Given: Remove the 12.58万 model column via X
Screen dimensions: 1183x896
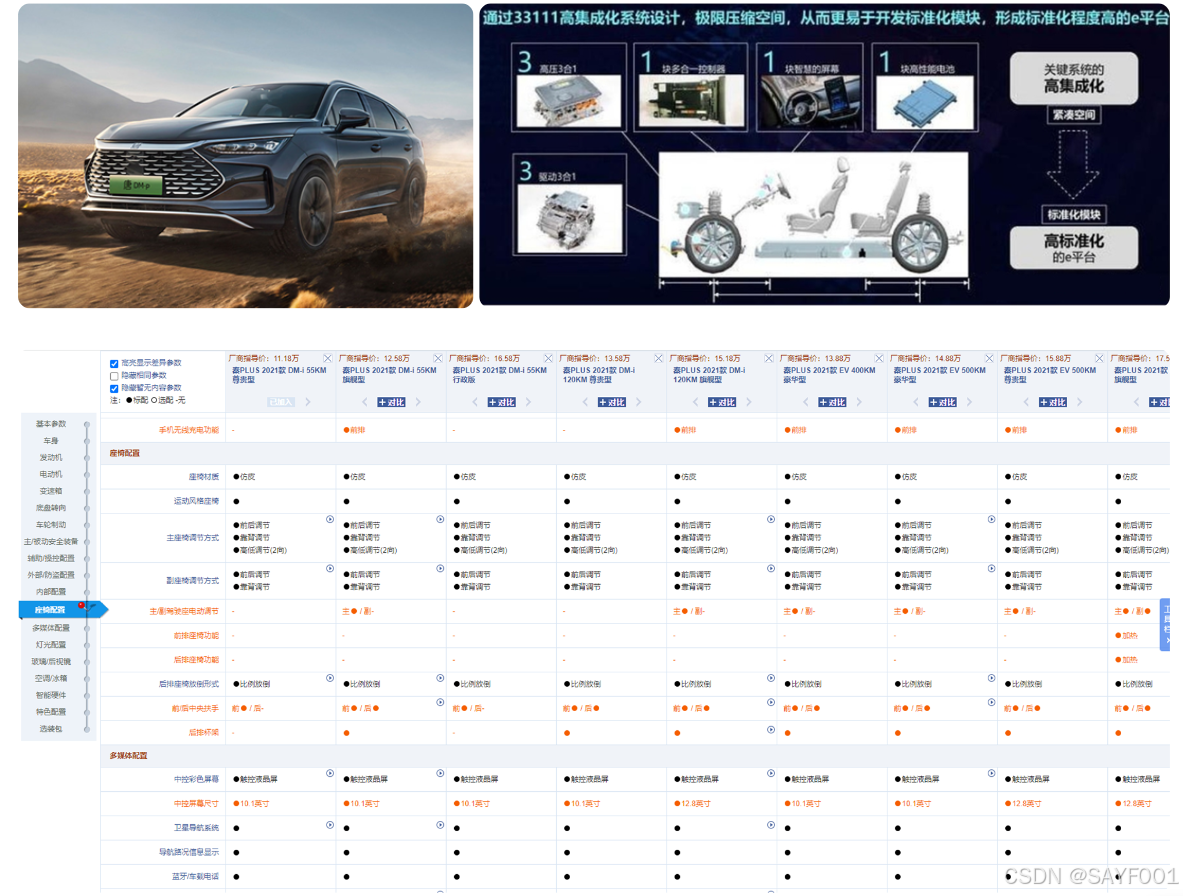Looking at the screenshot, I should coord(438,358).
